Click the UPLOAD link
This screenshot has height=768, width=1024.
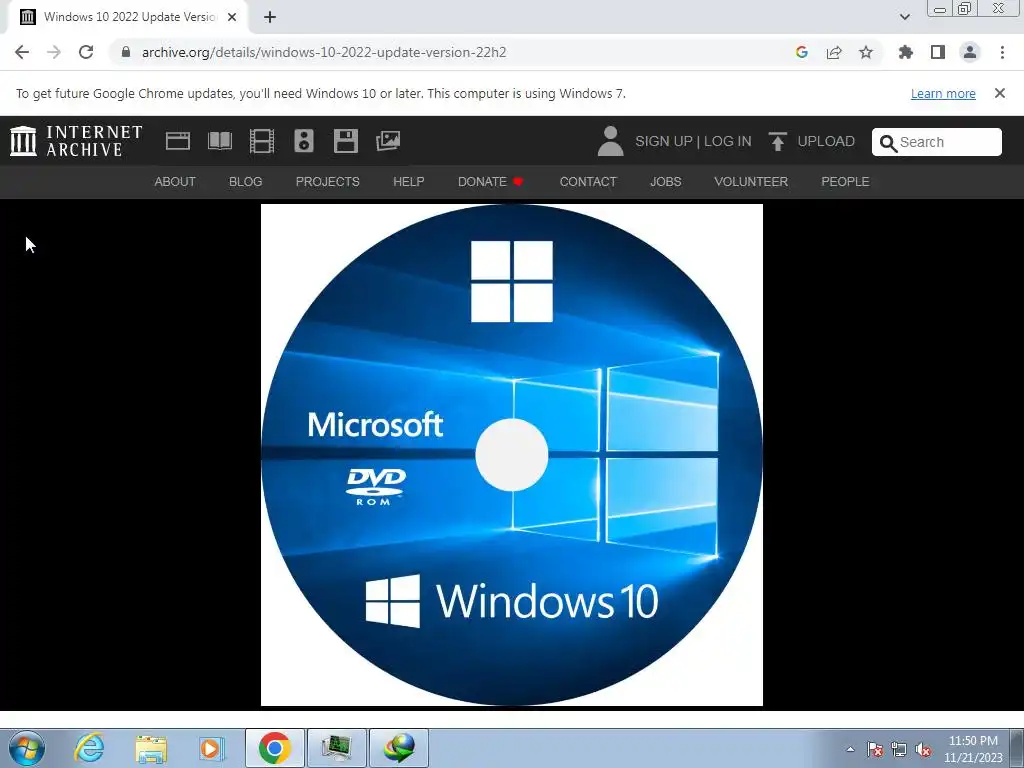826,141
